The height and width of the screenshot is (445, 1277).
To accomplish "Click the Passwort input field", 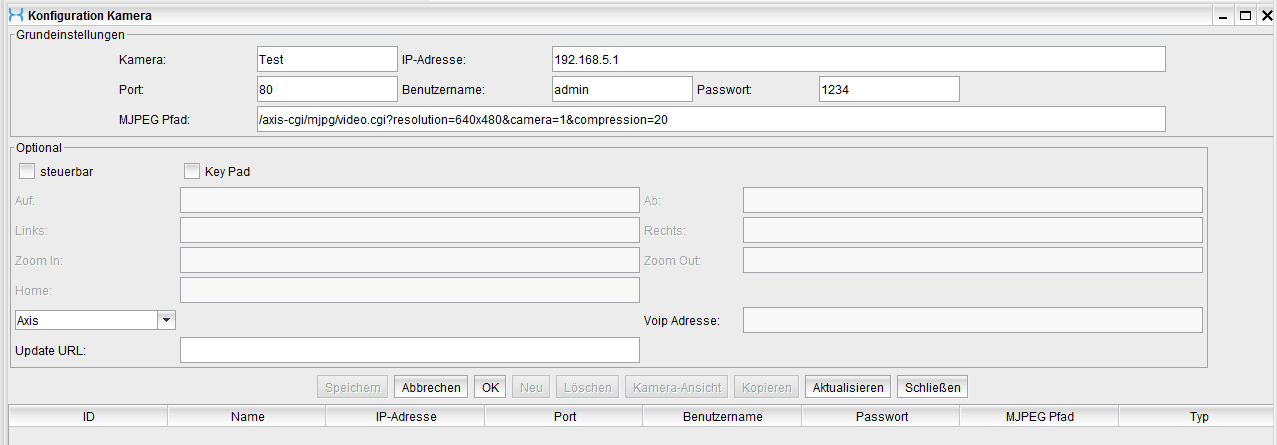I will [x=888, y=89].
